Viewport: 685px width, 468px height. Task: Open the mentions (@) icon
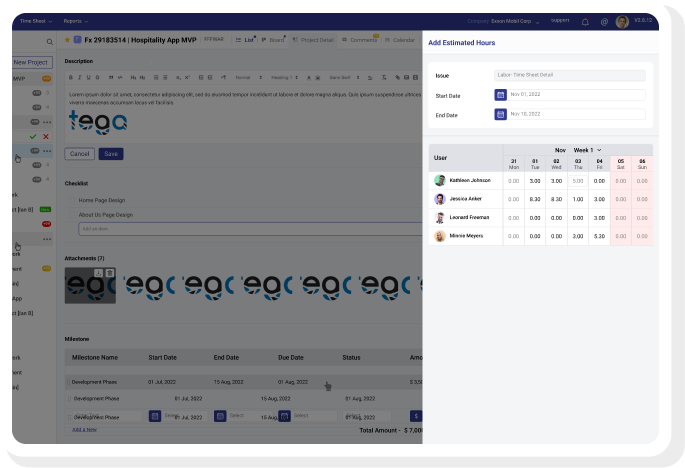(x=604, y=22)
